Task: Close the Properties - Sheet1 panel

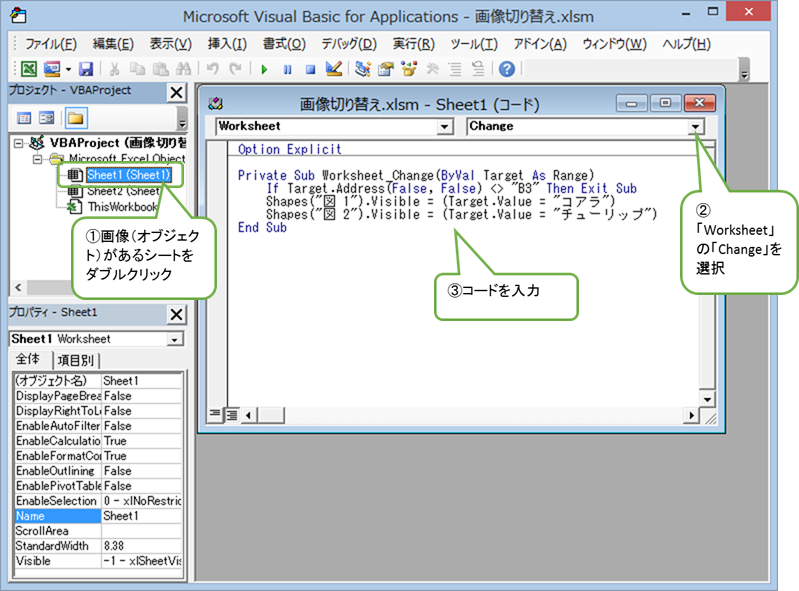Action: 176,314
